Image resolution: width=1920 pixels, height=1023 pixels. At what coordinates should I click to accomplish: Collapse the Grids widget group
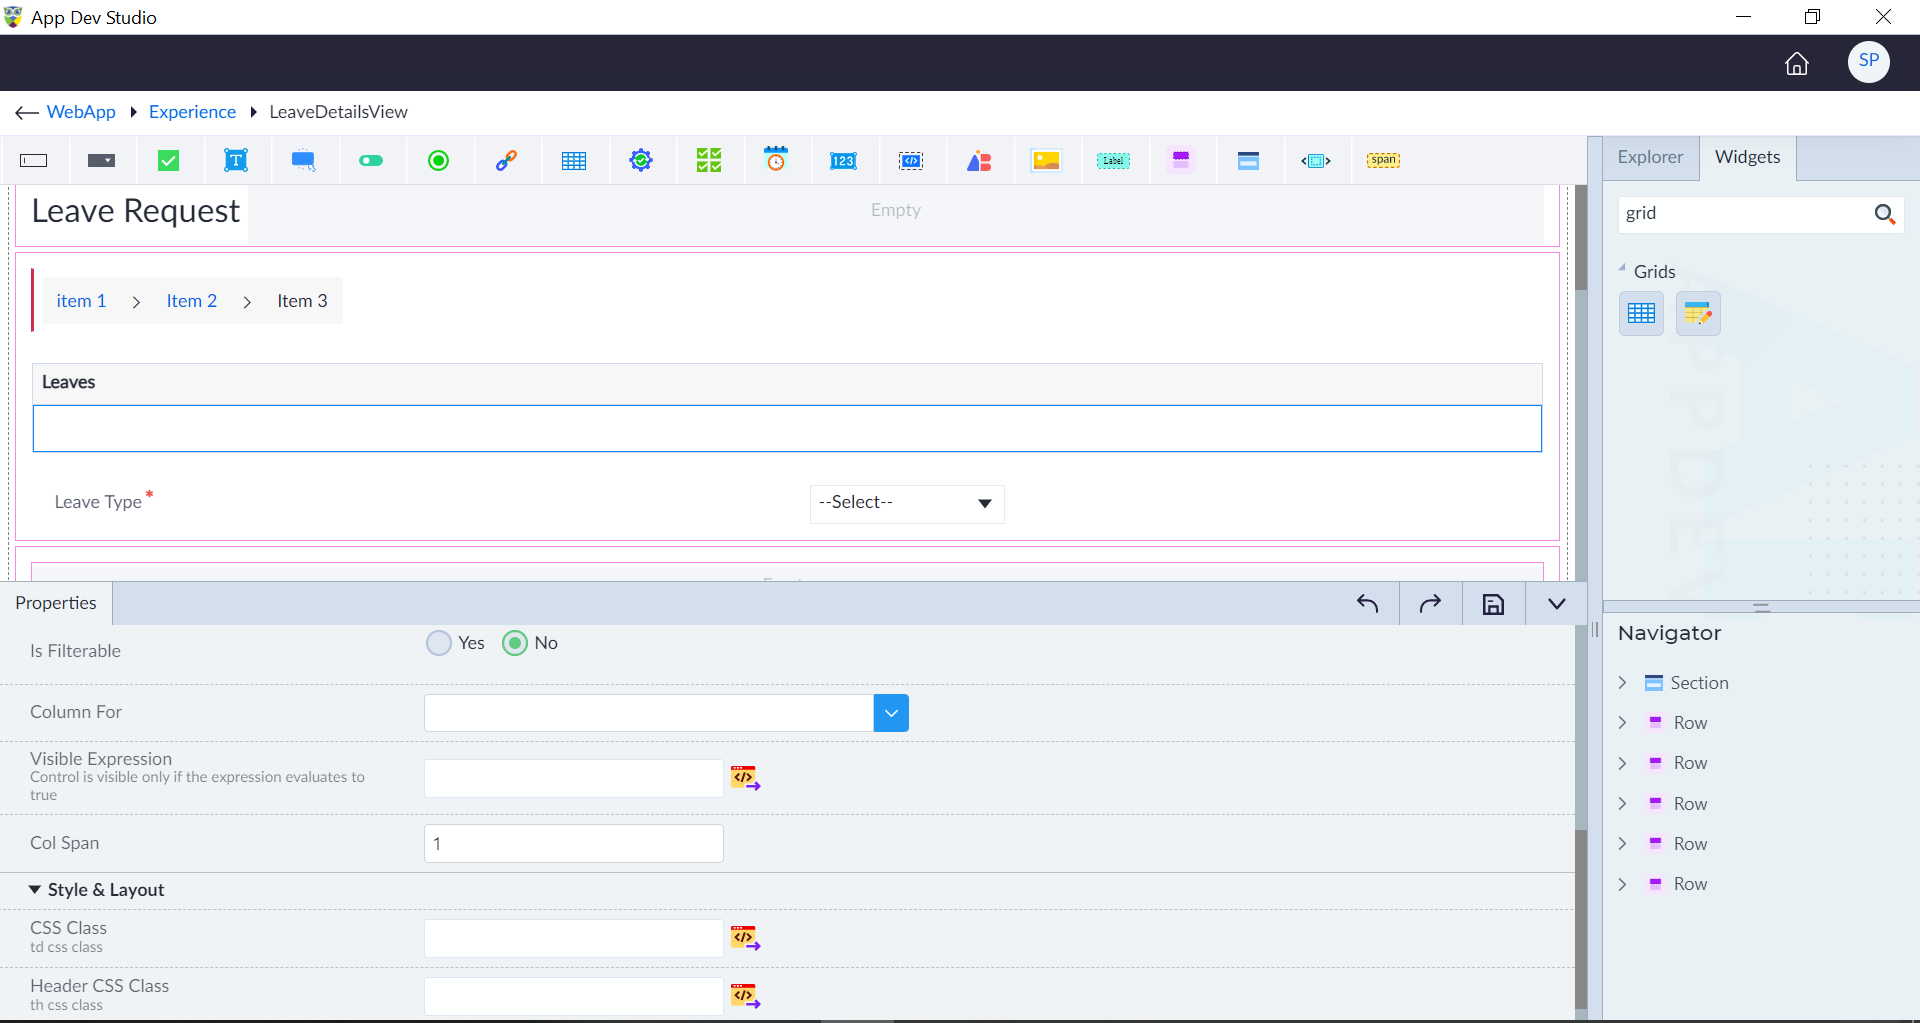(1622, 270)
